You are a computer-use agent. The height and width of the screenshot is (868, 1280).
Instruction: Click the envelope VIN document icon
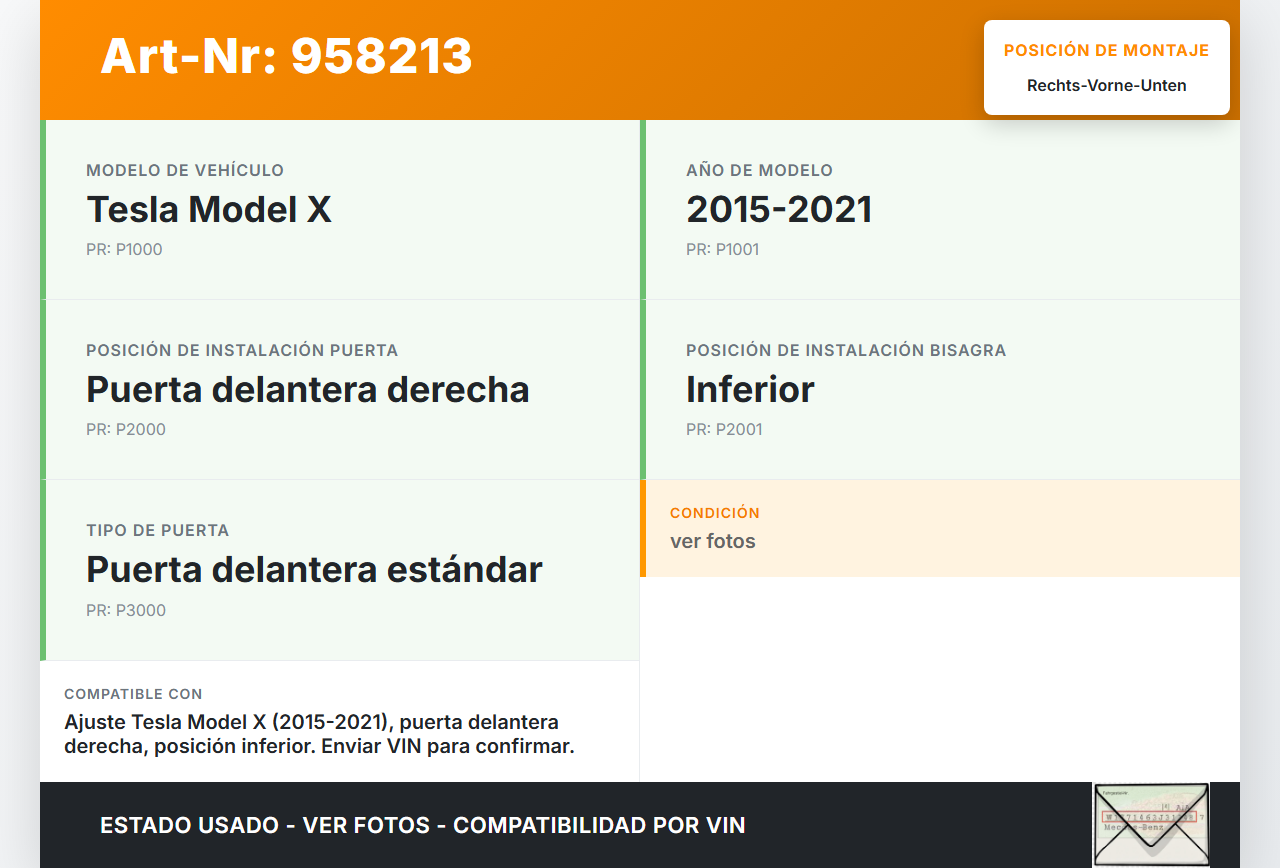tap(1151, 824)
